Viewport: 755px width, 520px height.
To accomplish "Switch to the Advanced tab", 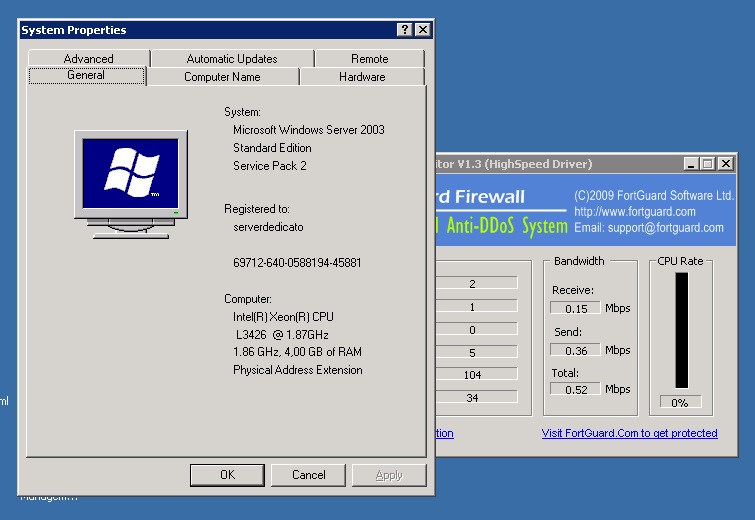I will tap(88, 59).
